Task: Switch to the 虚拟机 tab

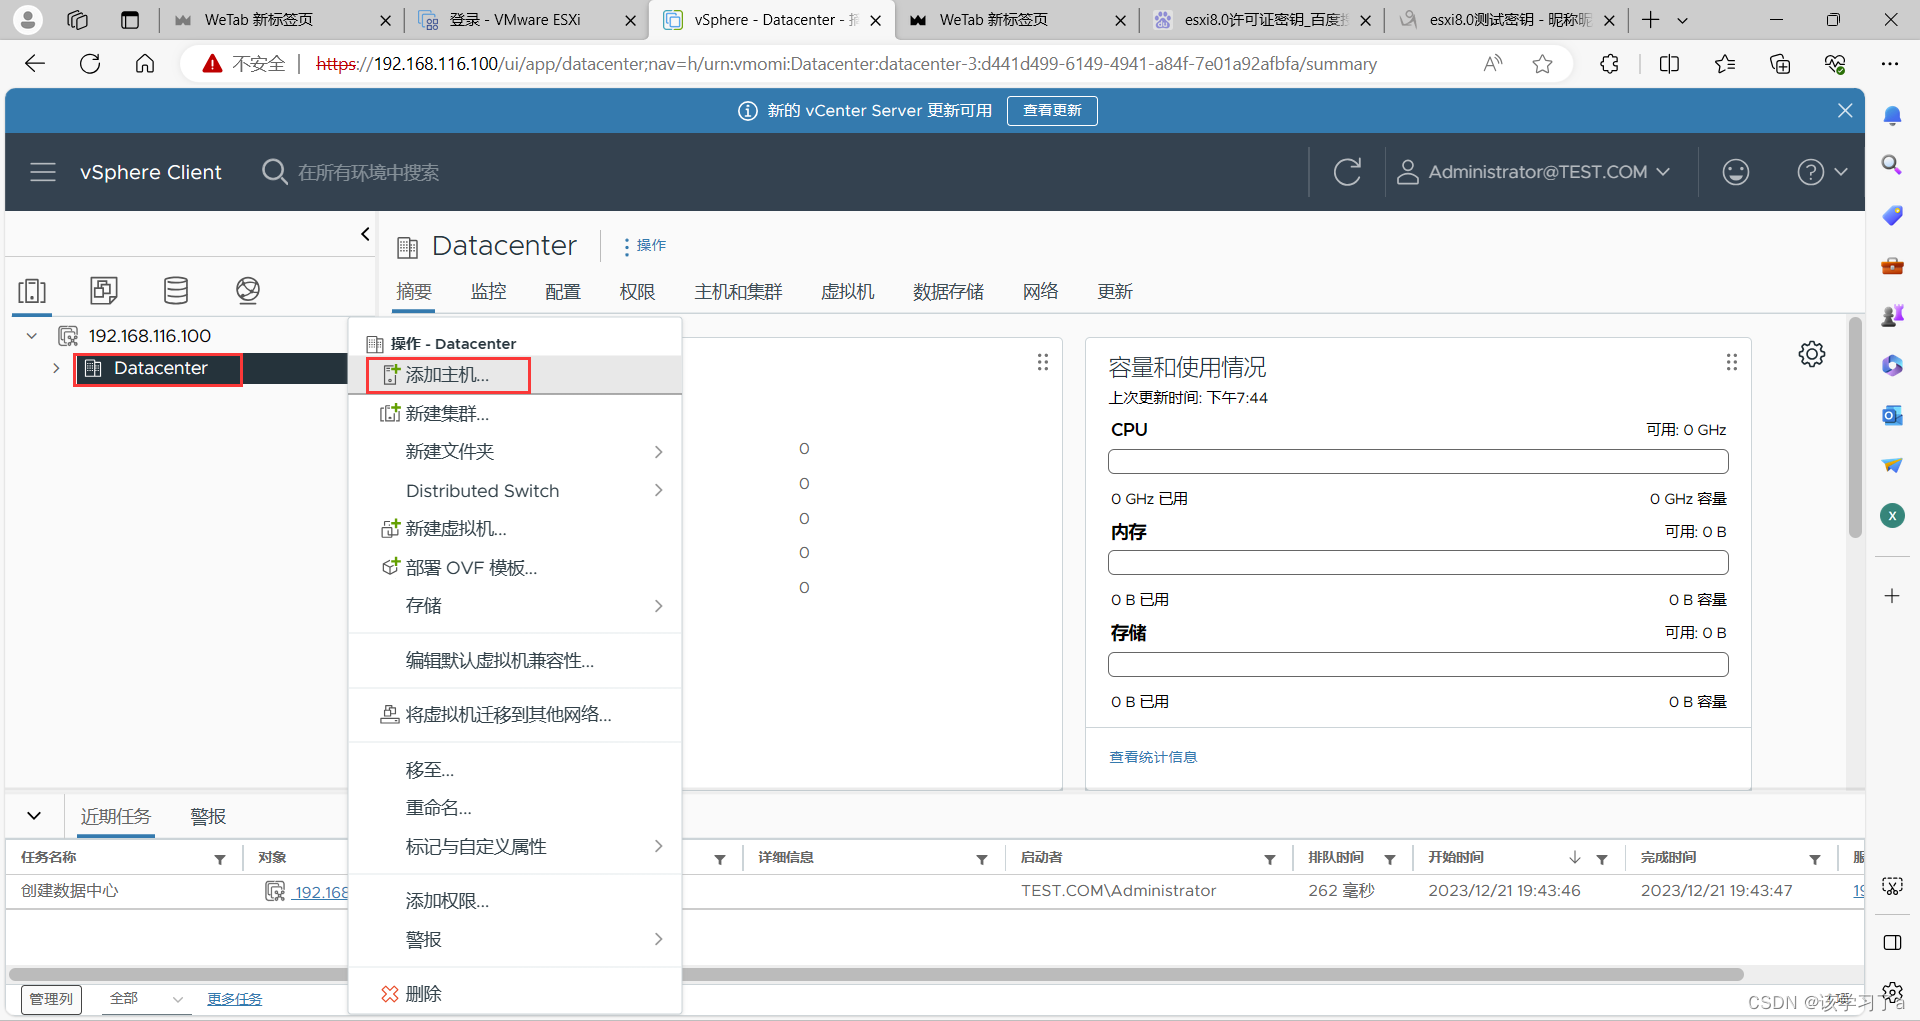Action: [847, 291]
